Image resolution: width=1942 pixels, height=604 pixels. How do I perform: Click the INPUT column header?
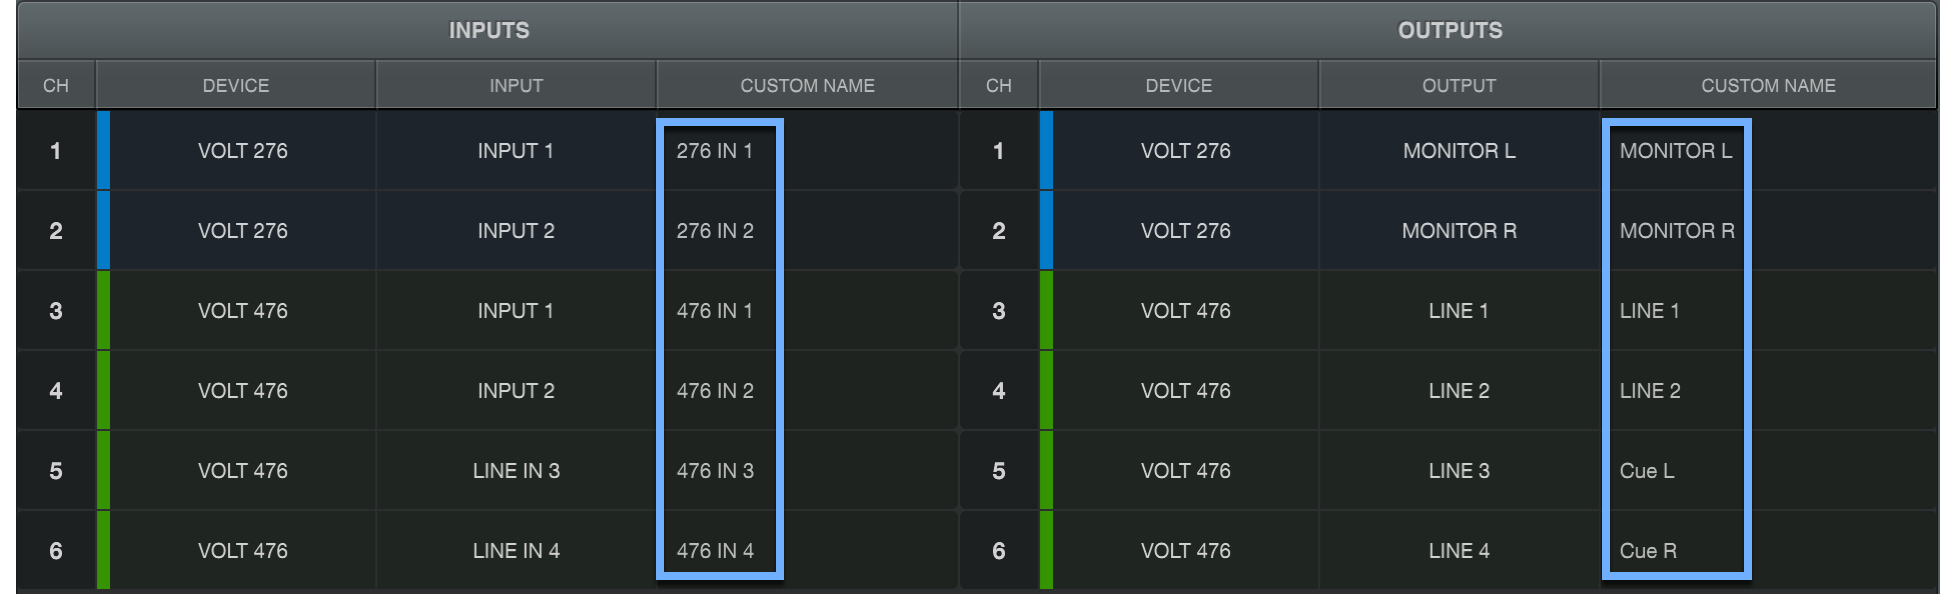[x=516, y=85]
